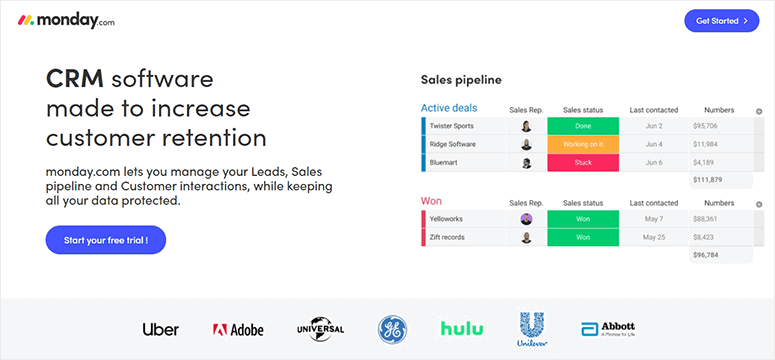Click the Get Started button
The height and width of the screenshot is (360, 775).
click(x=722, y=21)
